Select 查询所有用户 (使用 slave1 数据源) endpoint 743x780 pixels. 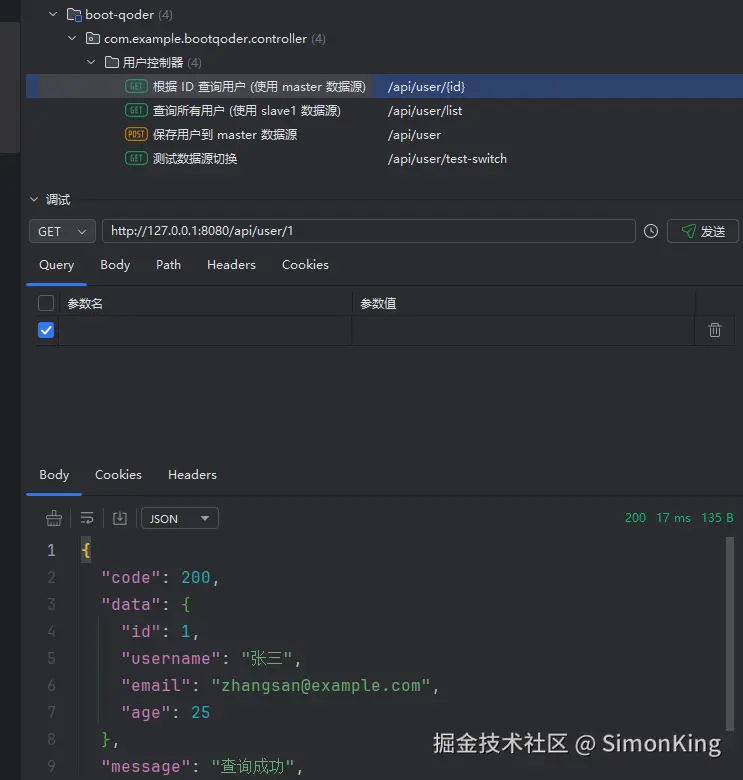246,111
